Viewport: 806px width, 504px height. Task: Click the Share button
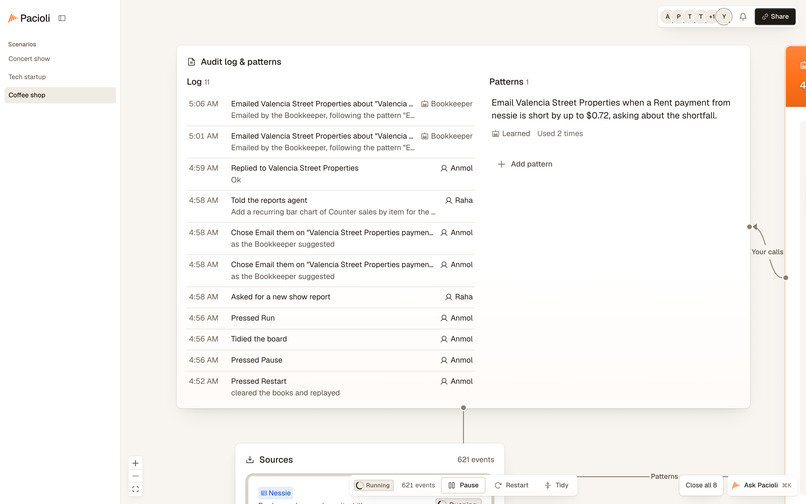(775, 16)
